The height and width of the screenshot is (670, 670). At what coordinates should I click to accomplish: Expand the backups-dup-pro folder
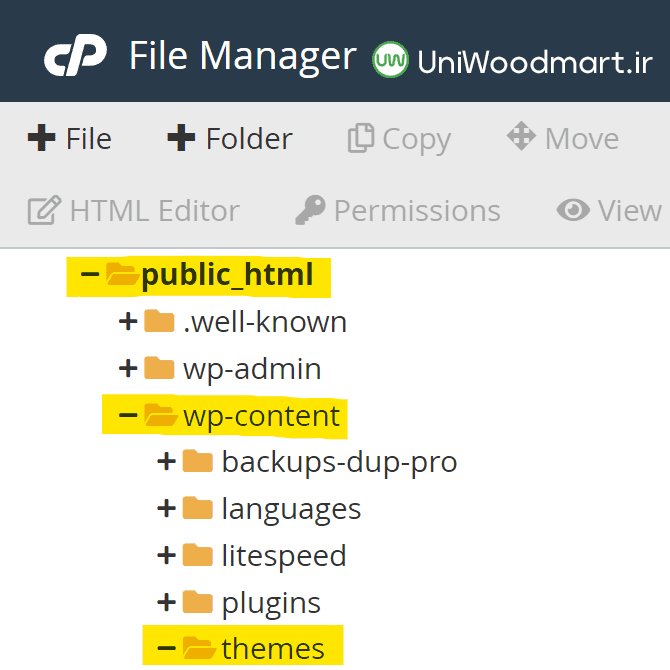click(x=166, y=461)
